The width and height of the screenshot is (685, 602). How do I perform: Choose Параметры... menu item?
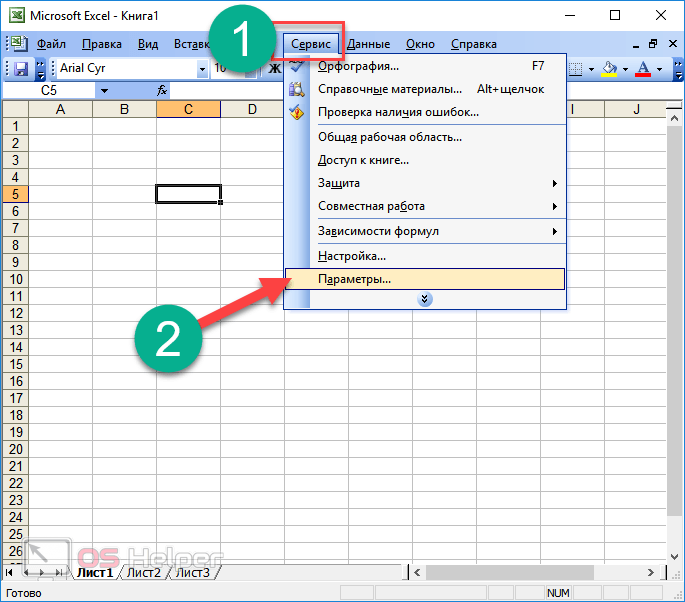(425, 279)
